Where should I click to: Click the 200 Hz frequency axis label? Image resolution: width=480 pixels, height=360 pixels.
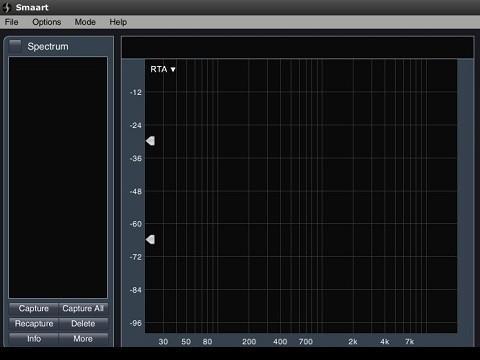click(249, 342)
